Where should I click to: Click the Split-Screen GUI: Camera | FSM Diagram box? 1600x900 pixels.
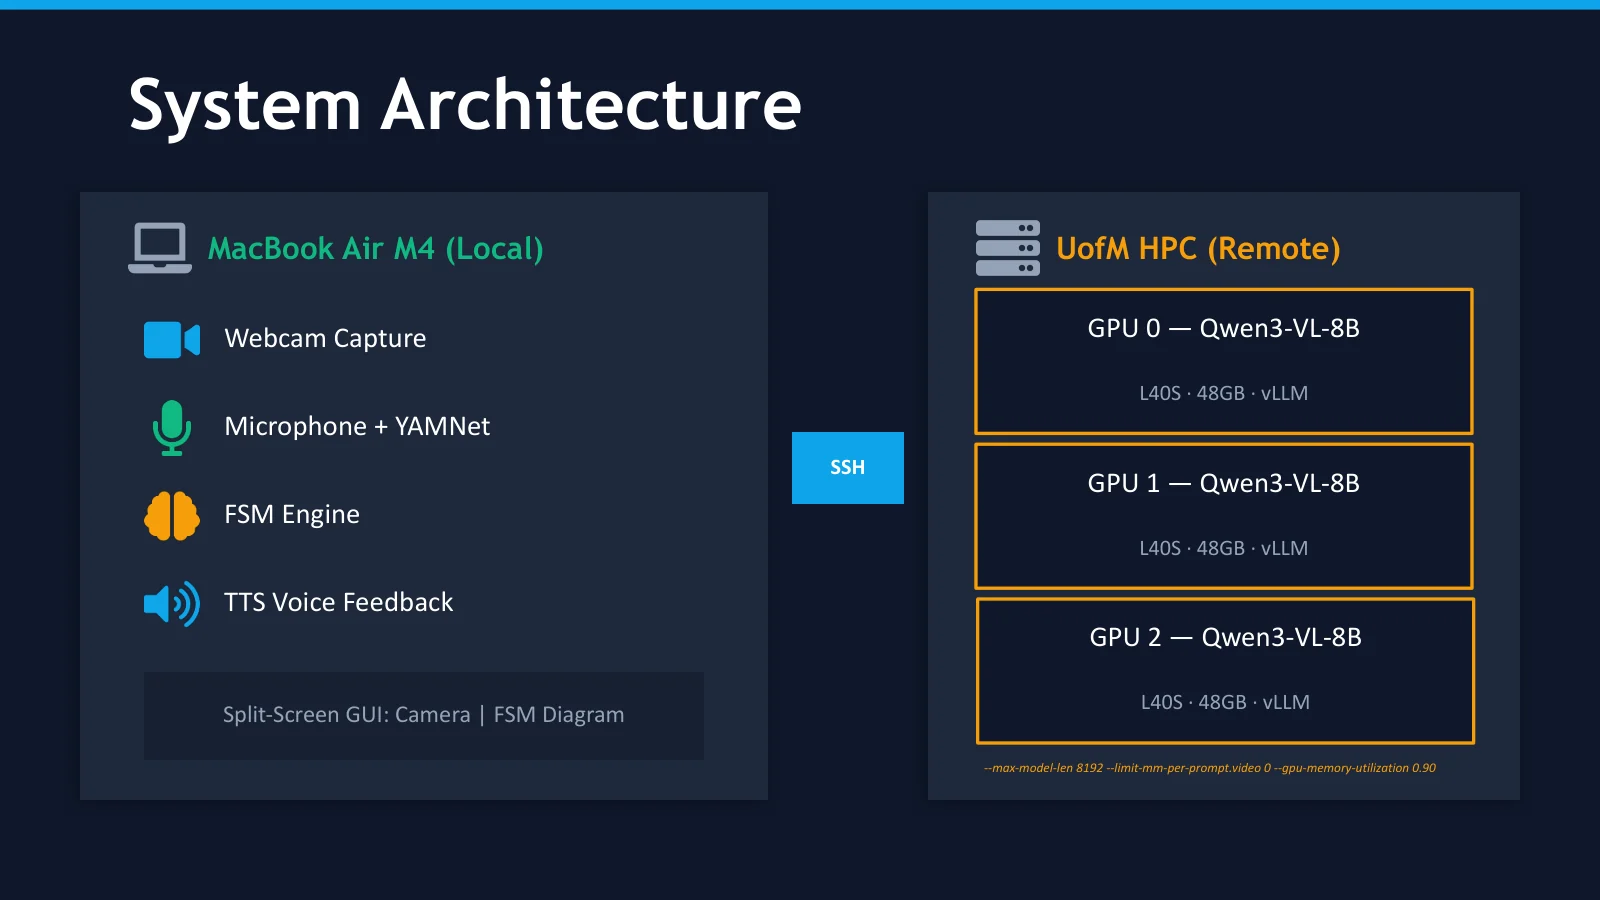pos(424,716)
